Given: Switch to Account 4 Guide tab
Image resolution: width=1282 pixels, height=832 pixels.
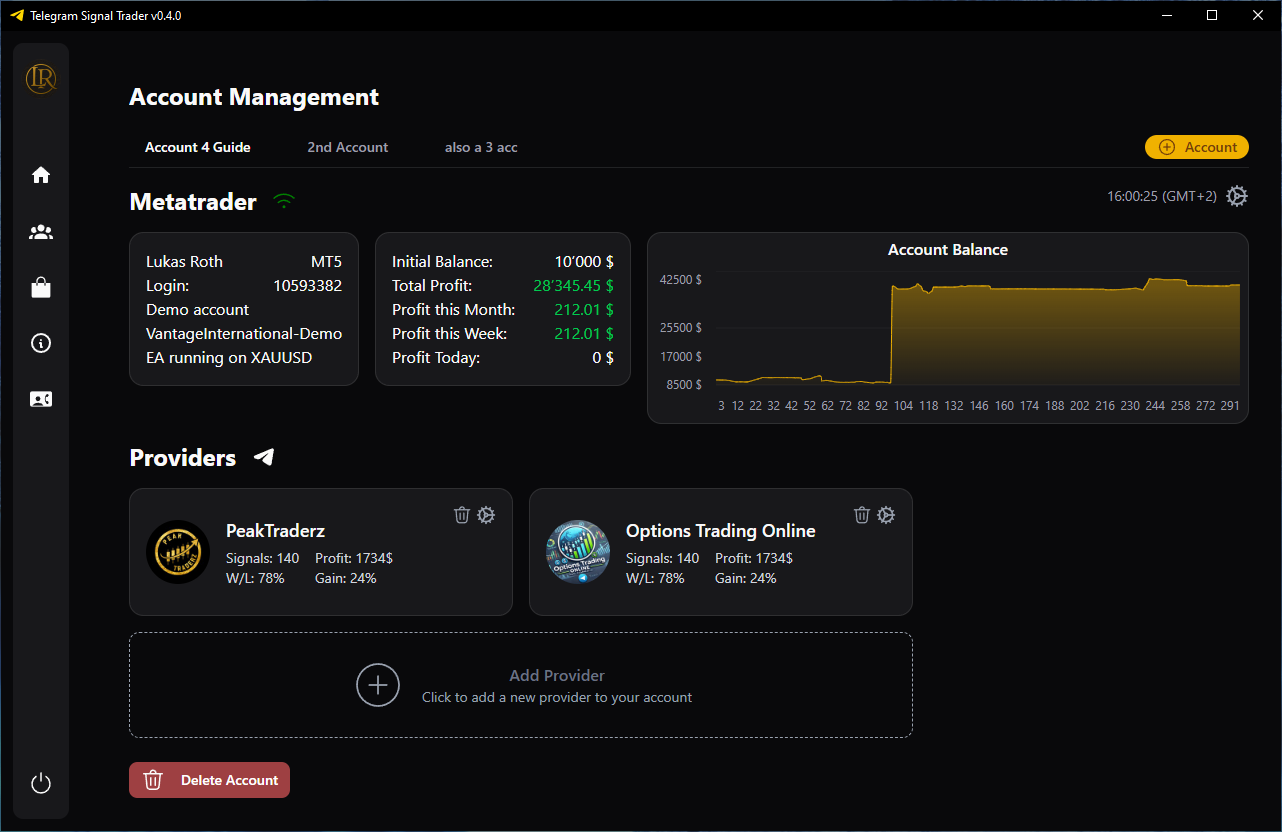Looking at the screenshot, I should [x=198, y=147].
